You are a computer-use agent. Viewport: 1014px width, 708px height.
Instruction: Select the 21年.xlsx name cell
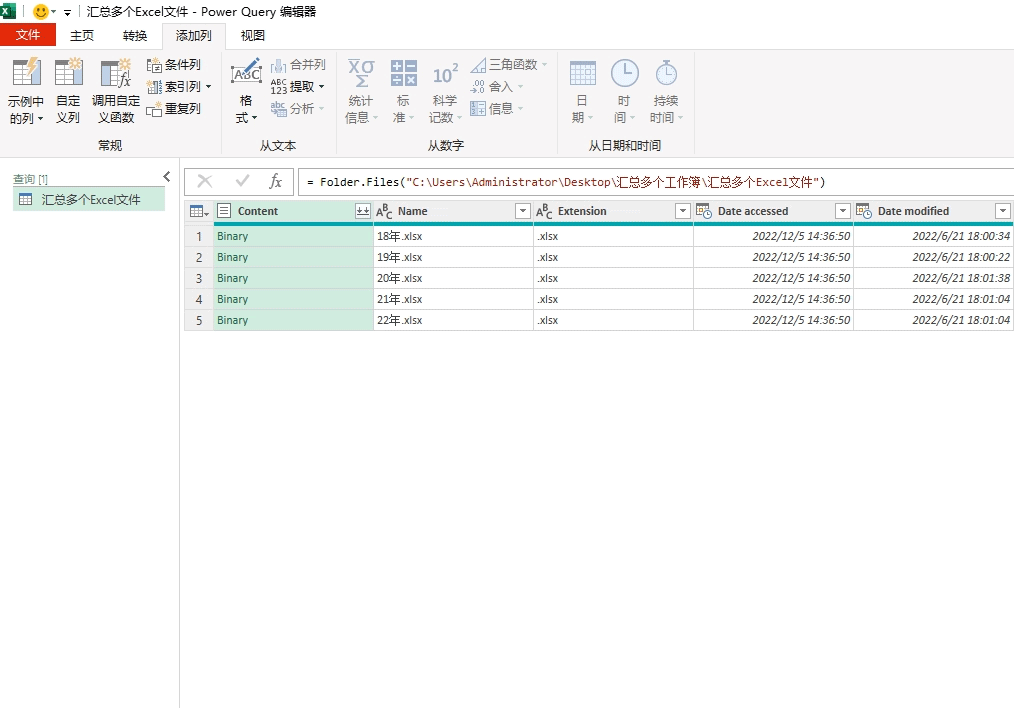pos(453,299)
